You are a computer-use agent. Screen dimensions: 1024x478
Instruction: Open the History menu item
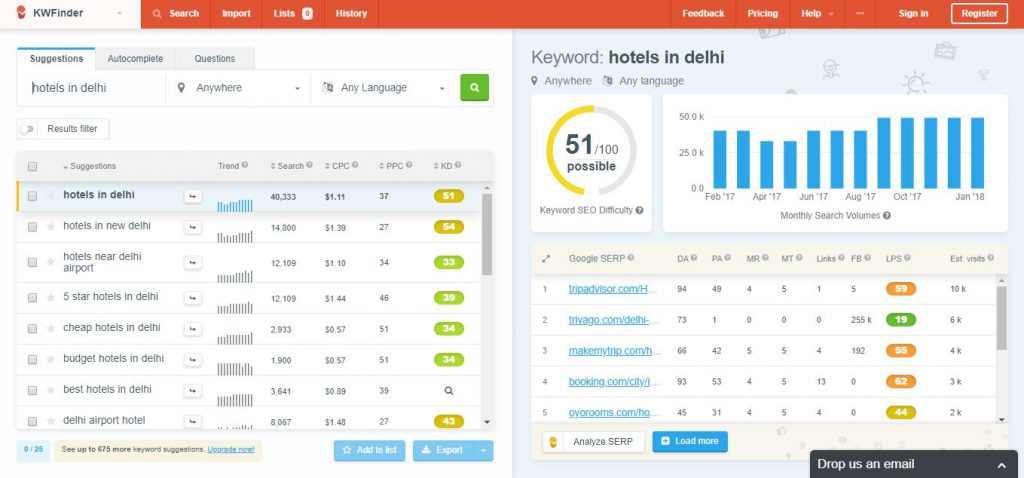click(351, 14)
